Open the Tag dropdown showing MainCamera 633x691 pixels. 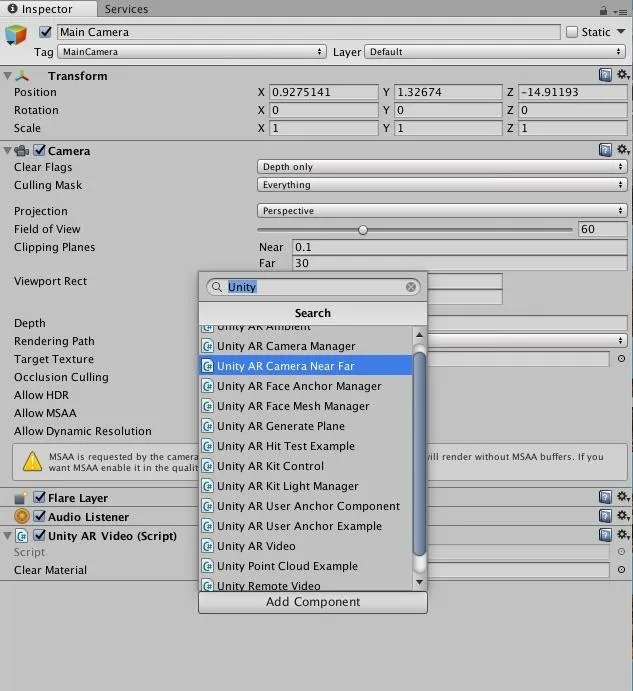click(x=192, y=52)
